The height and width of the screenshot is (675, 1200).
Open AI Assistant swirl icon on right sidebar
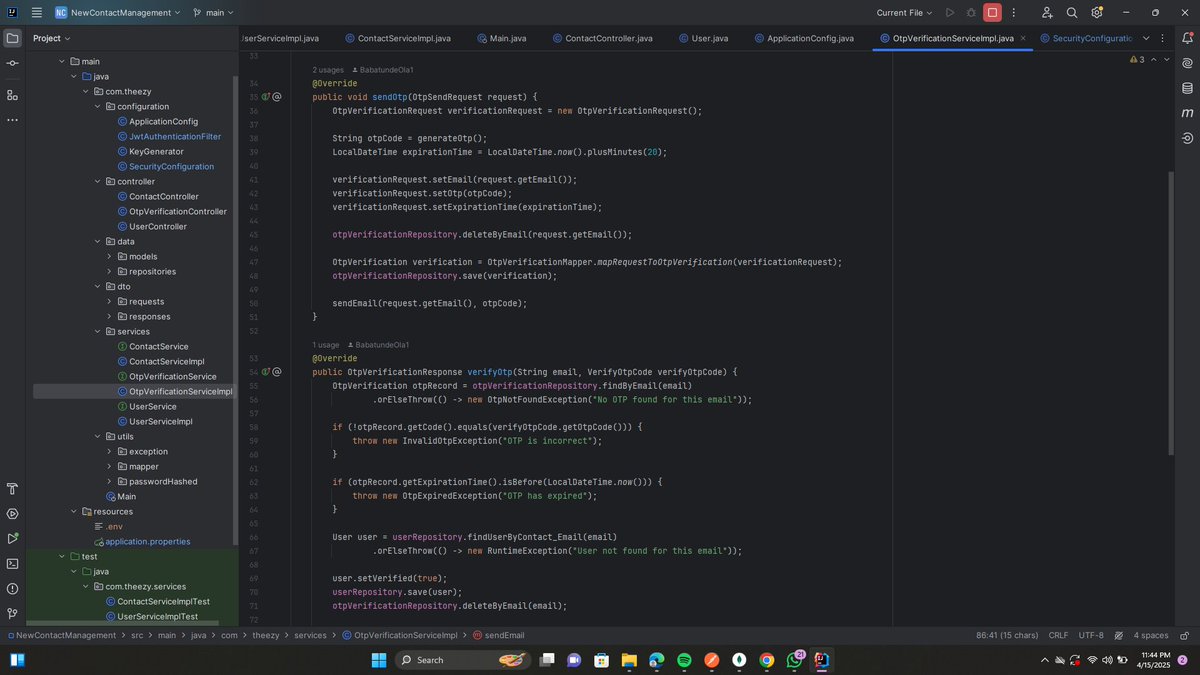click(x=1187, y=63)
